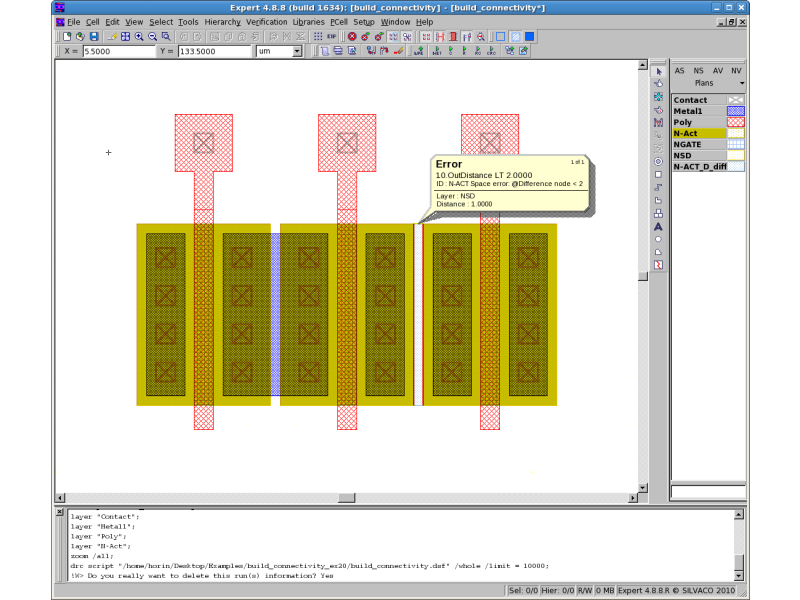Select the circle drawing tool
Image resolution: width=800 pixels, height=600 pixels.
click(x=658, y=239)
